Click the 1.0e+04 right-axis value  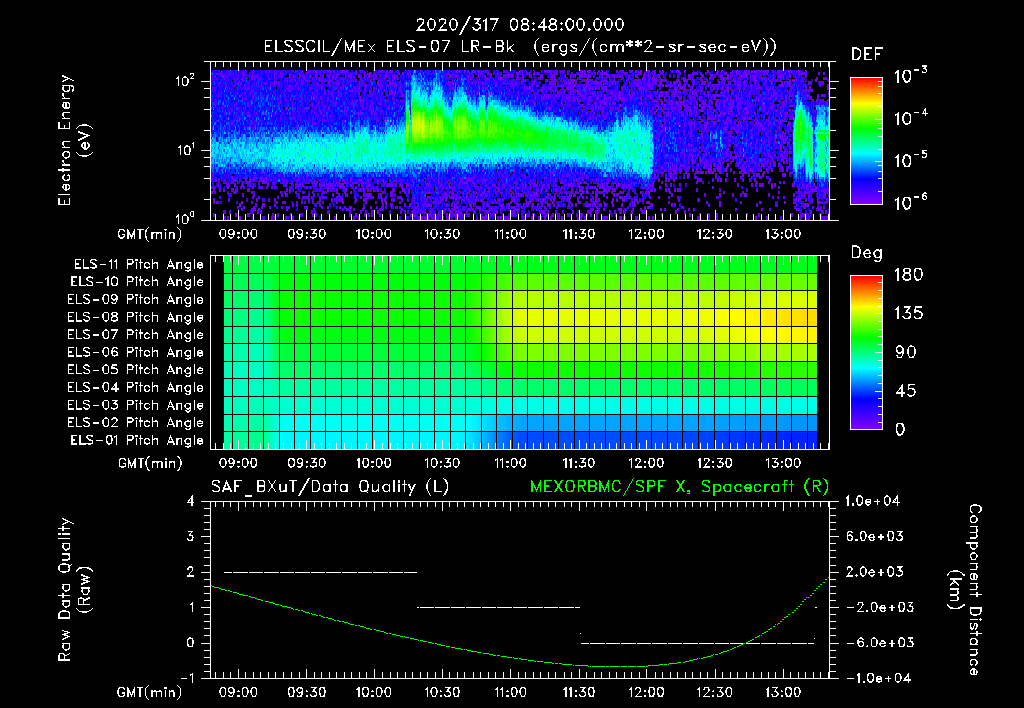(872, 501)
